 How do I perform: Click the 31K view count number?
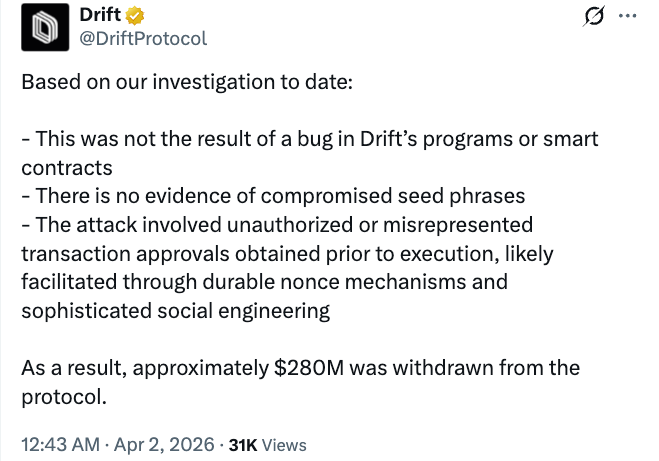[x=243, y=445]
